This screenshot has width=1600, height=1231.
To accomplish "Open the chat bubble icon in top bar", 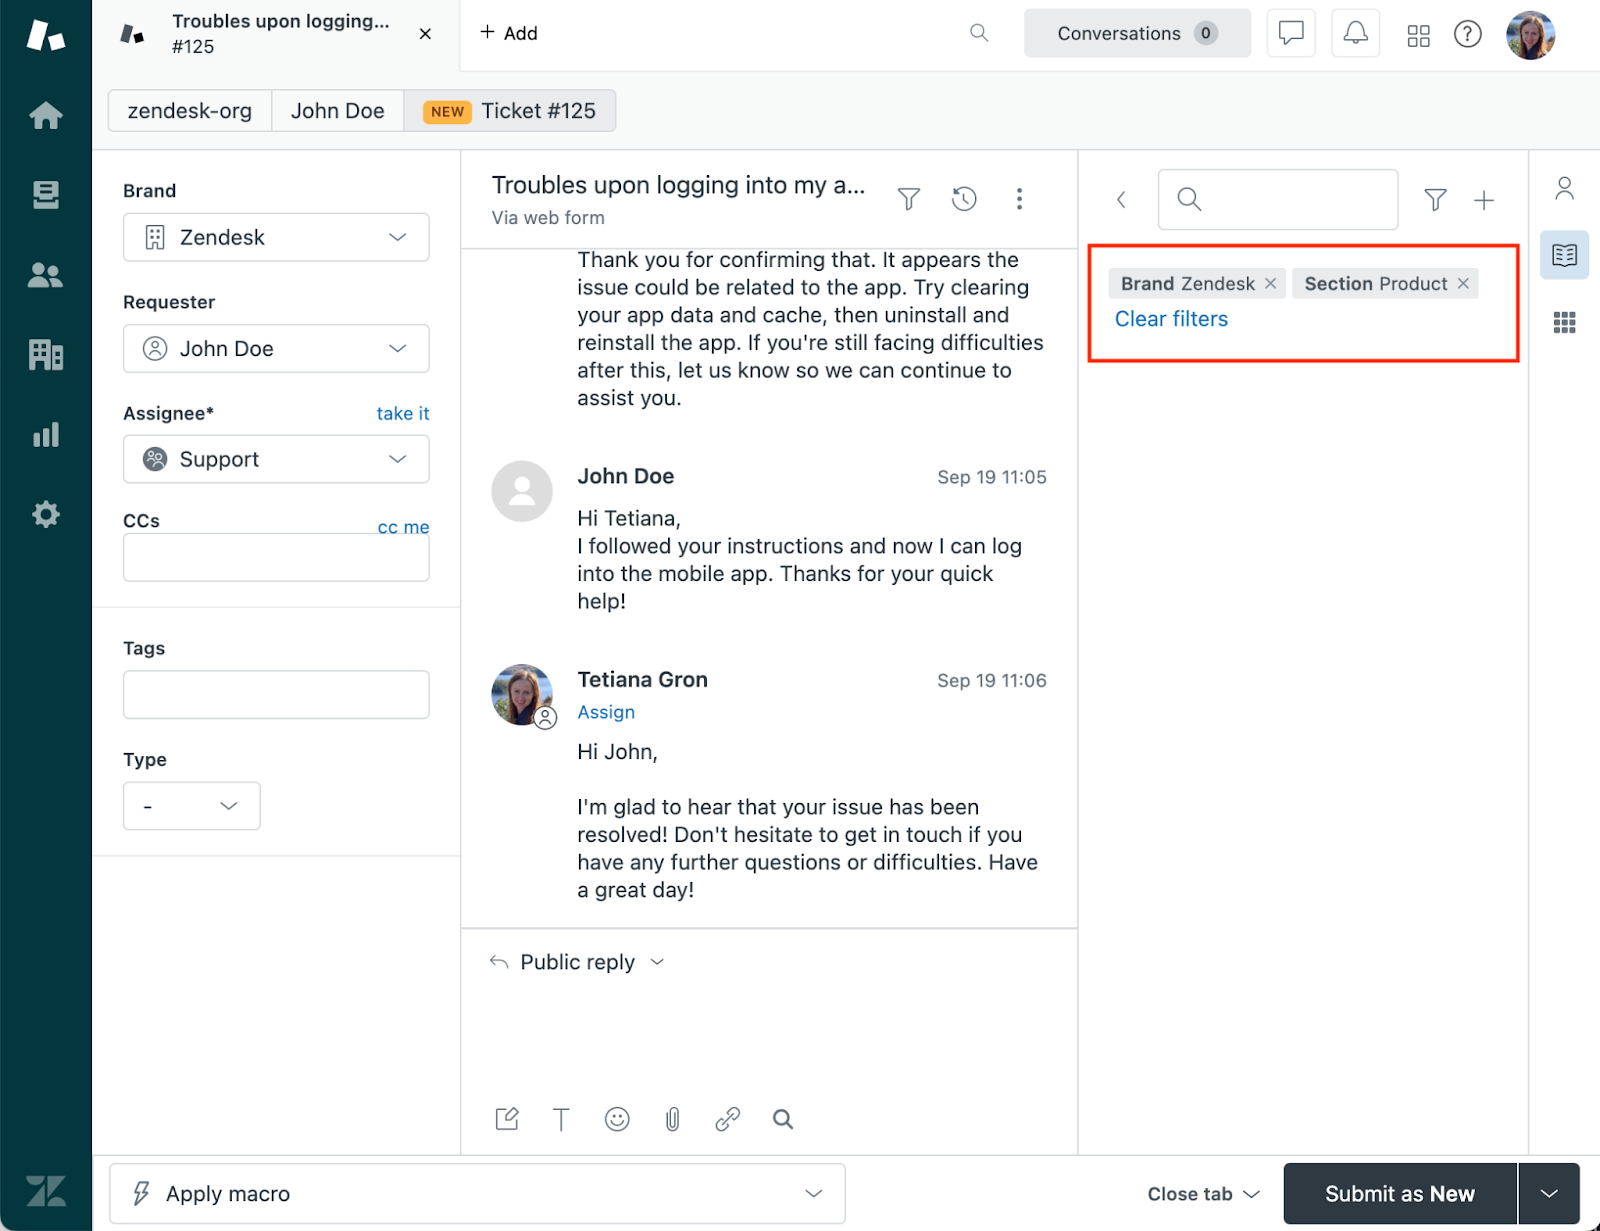I will 1291,33.
